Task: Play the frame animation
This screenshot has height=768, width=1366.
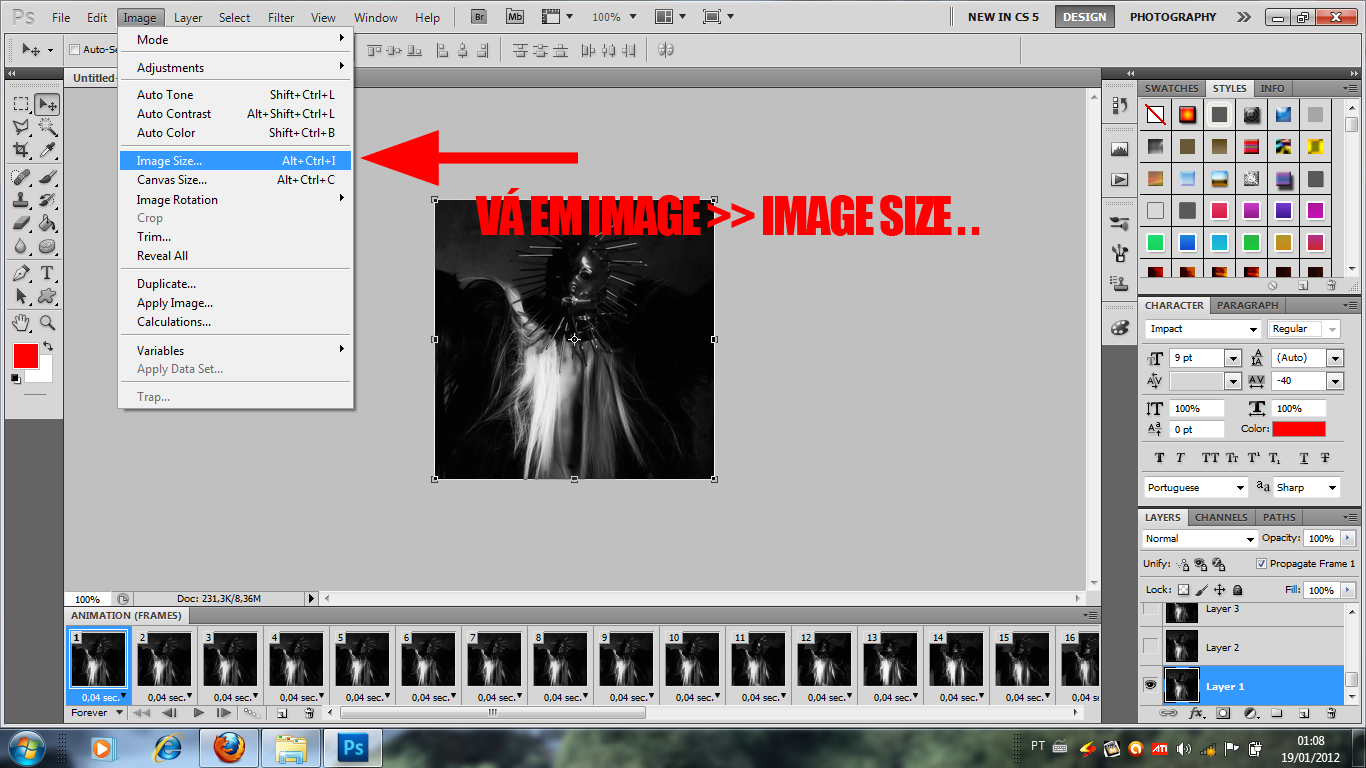Action: pos(198,713)
